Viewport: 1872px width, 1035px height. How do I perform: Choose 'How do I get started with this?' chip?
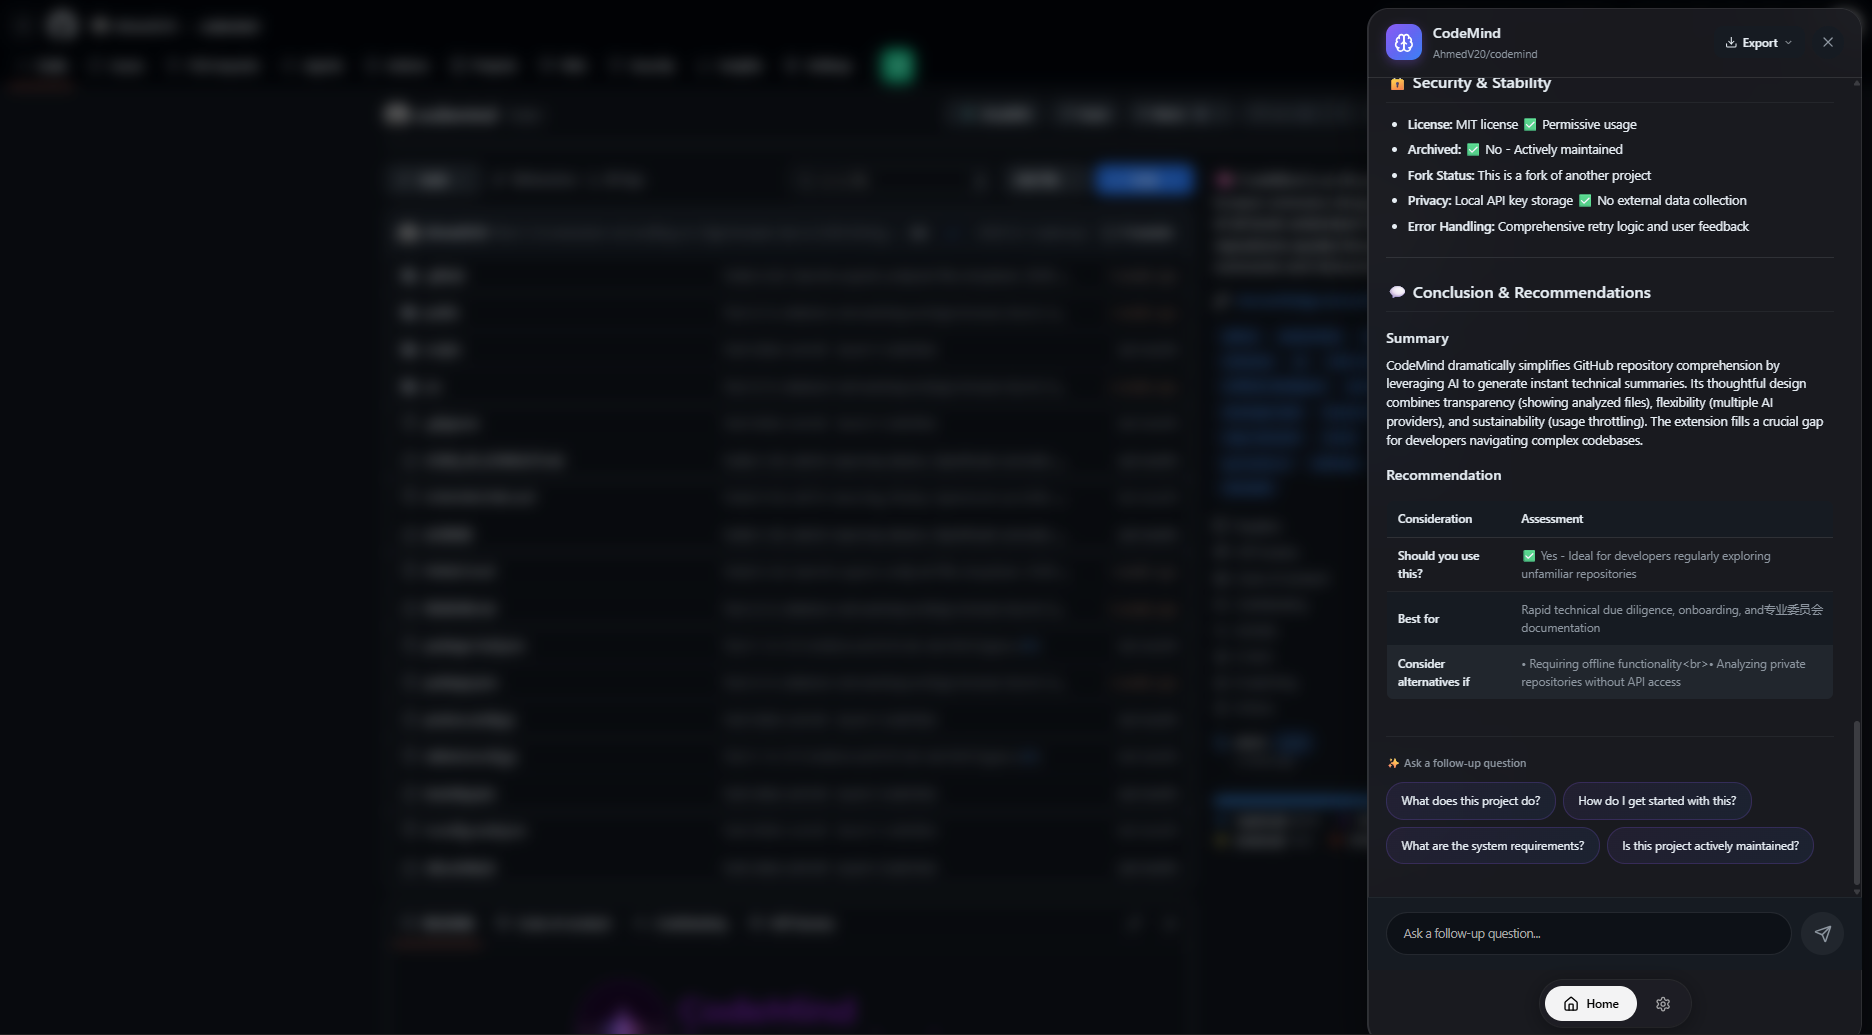pyautogui.click(x=1656, y=801)
